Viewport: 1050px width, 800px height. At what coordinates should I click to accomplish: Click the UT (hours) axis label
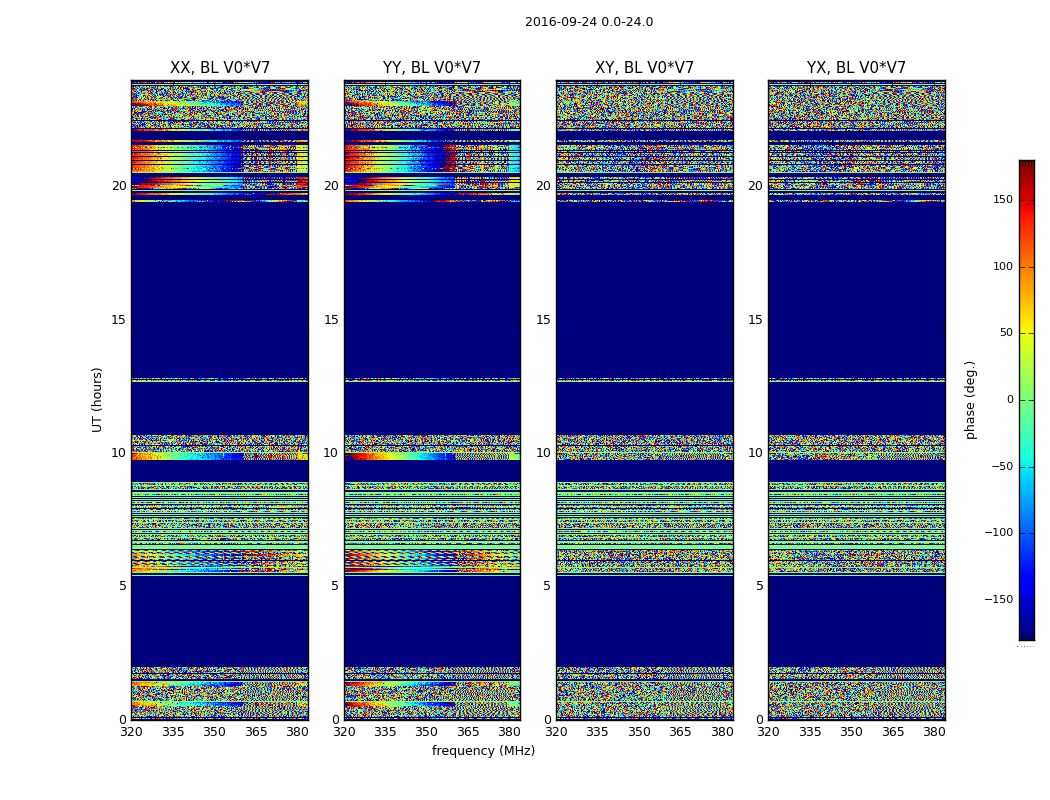98,399
